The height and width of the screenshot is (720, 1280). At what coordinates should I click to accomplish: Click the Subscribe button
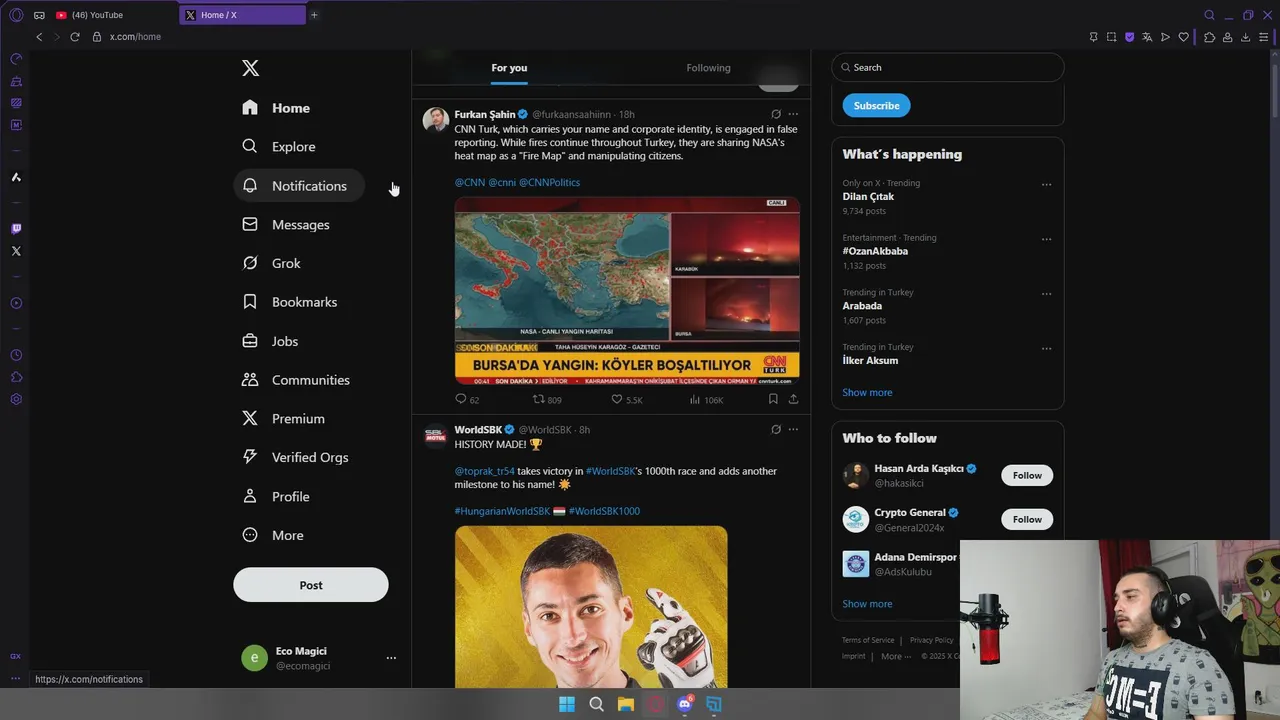[x=876, y=105]
